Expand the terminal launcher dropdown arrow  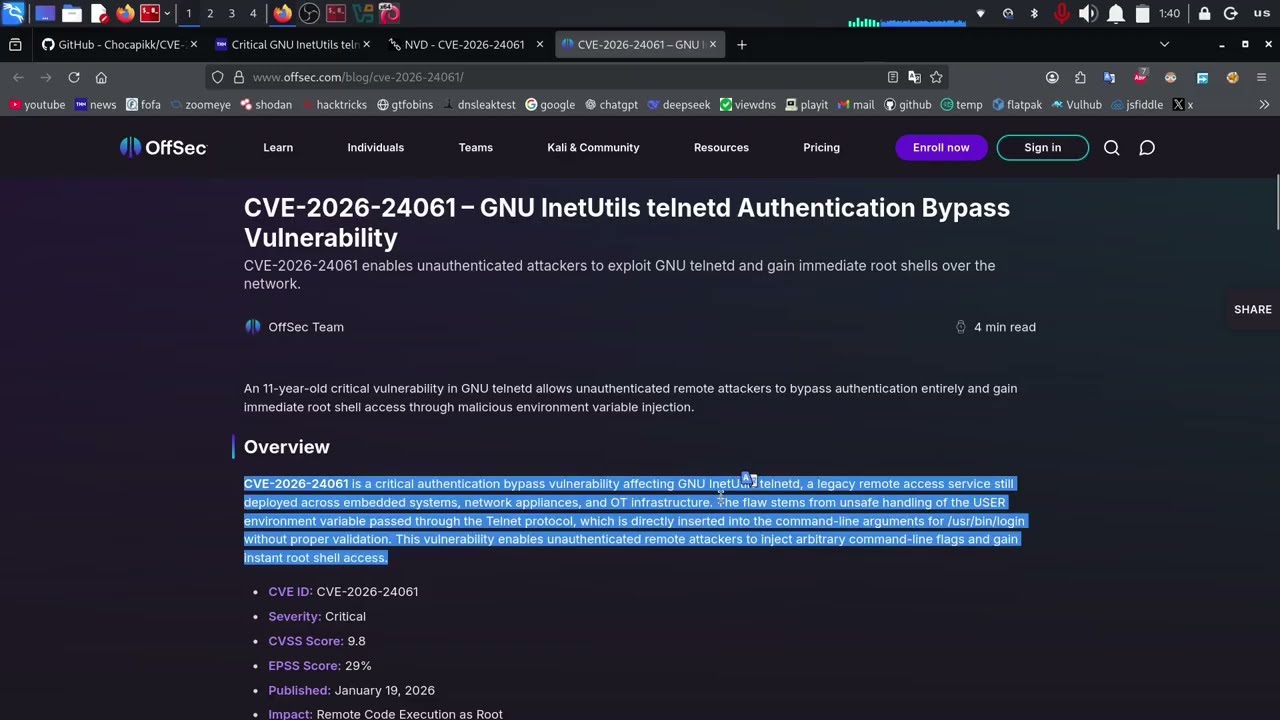coord(167,13)
